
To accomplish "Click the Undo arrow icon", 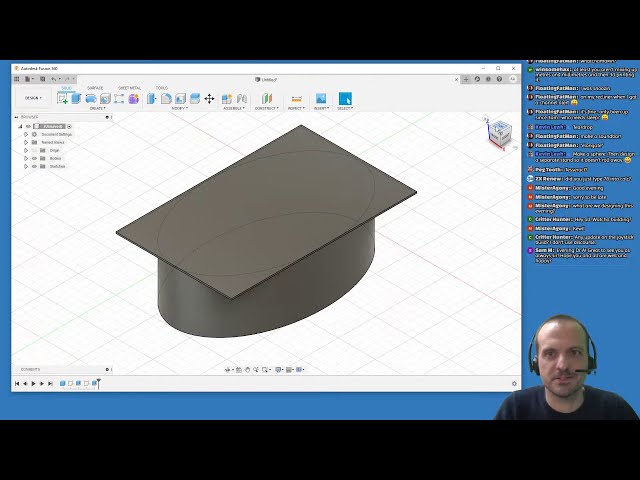I will click(x=53, y=79).
